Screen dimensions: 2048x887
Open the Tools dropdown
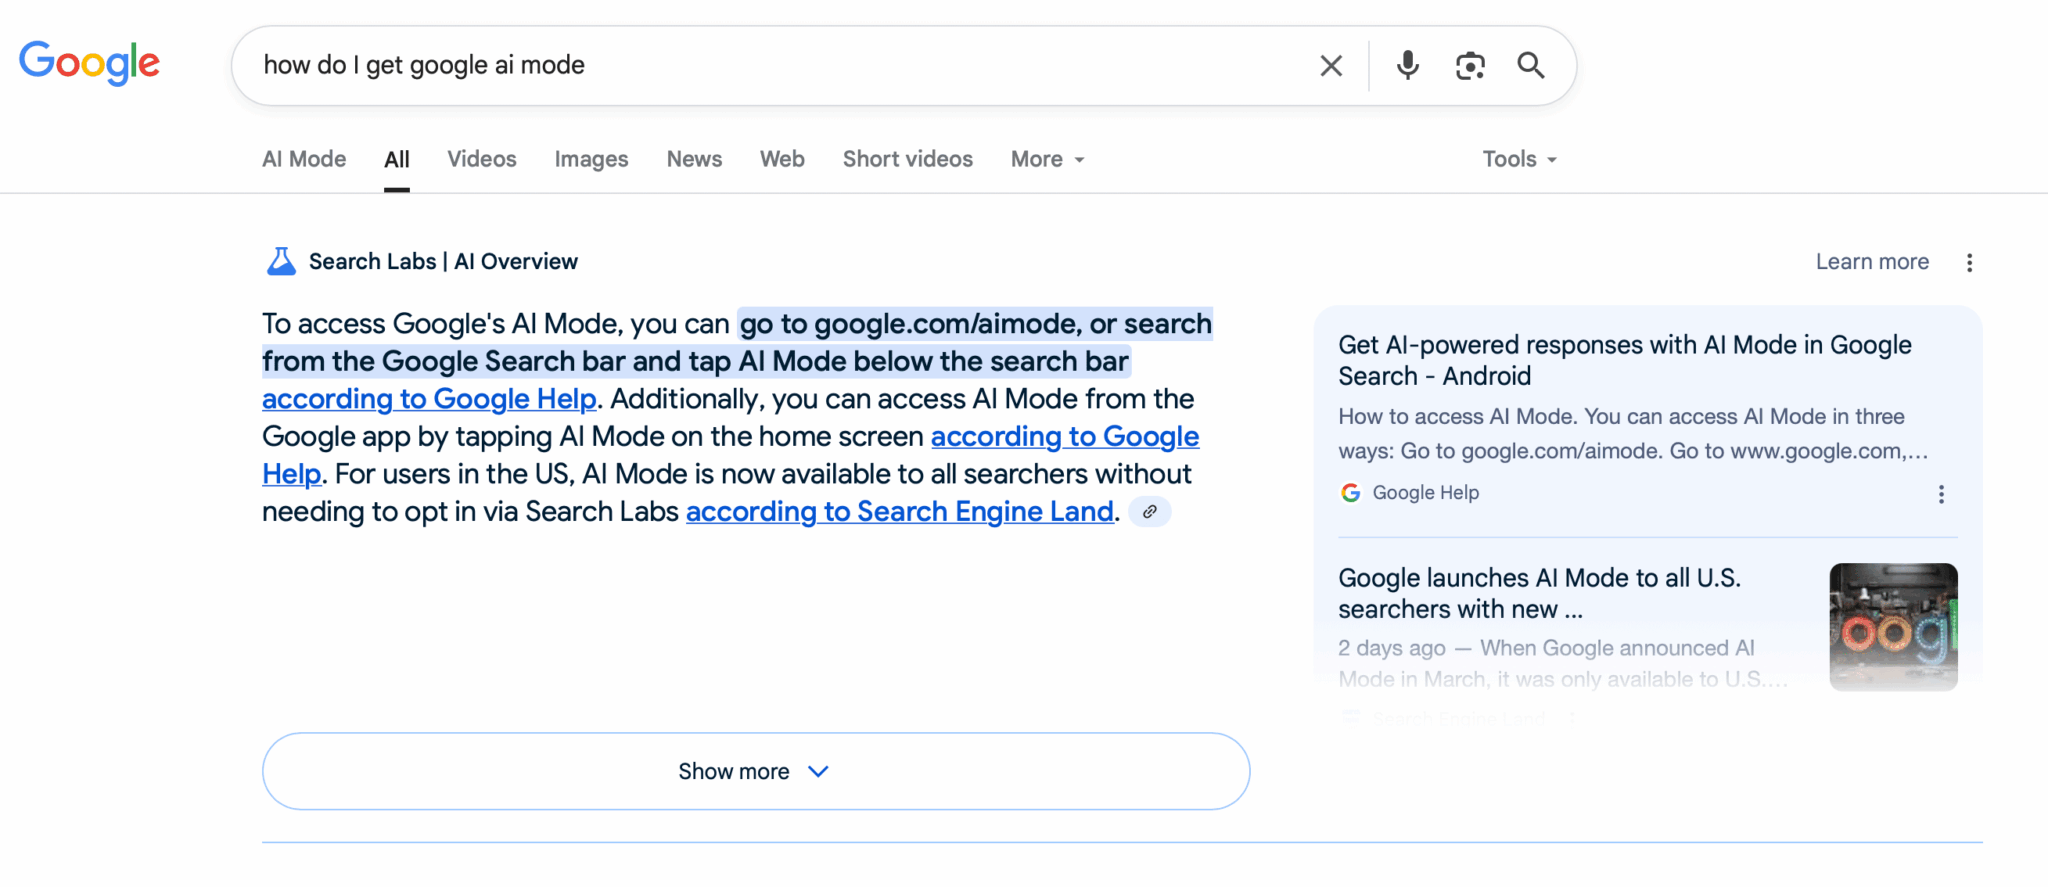pos(1519,159)
